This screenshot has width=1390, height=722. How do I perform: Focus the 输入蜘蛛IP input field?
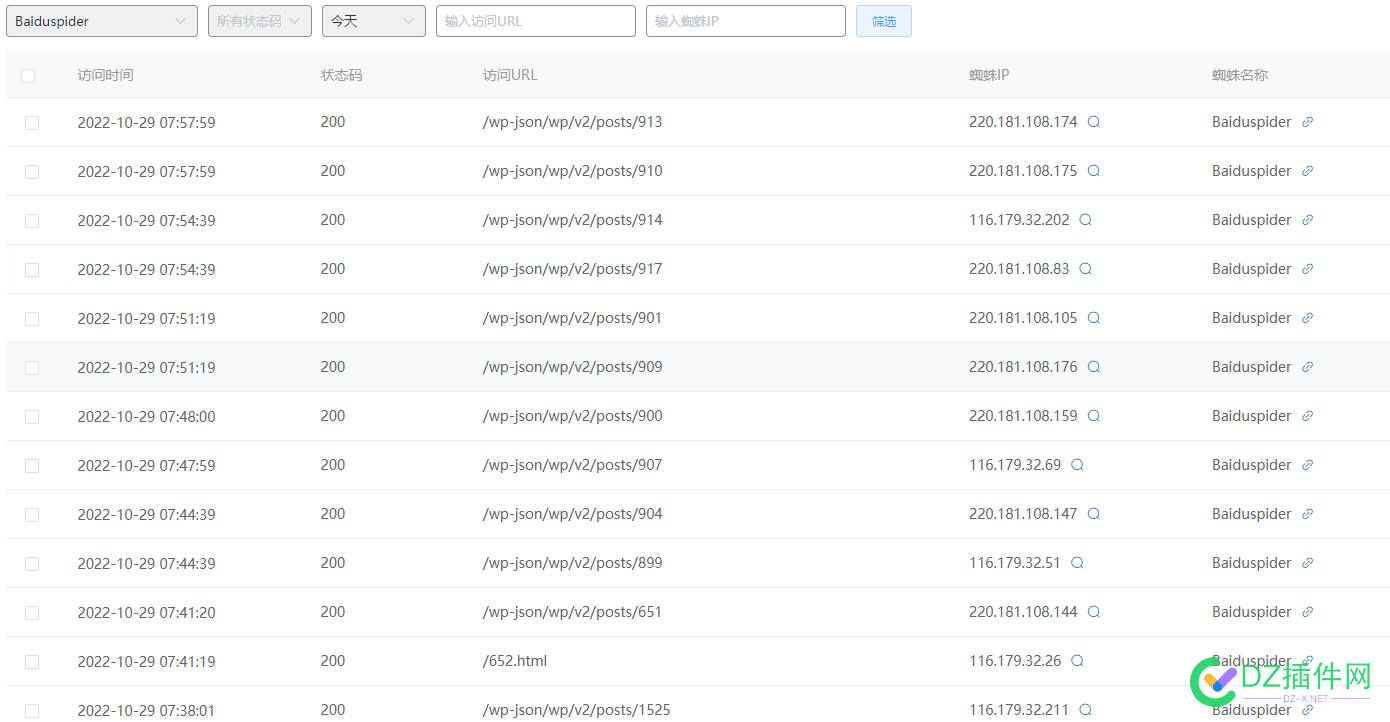tap(746, 21)
